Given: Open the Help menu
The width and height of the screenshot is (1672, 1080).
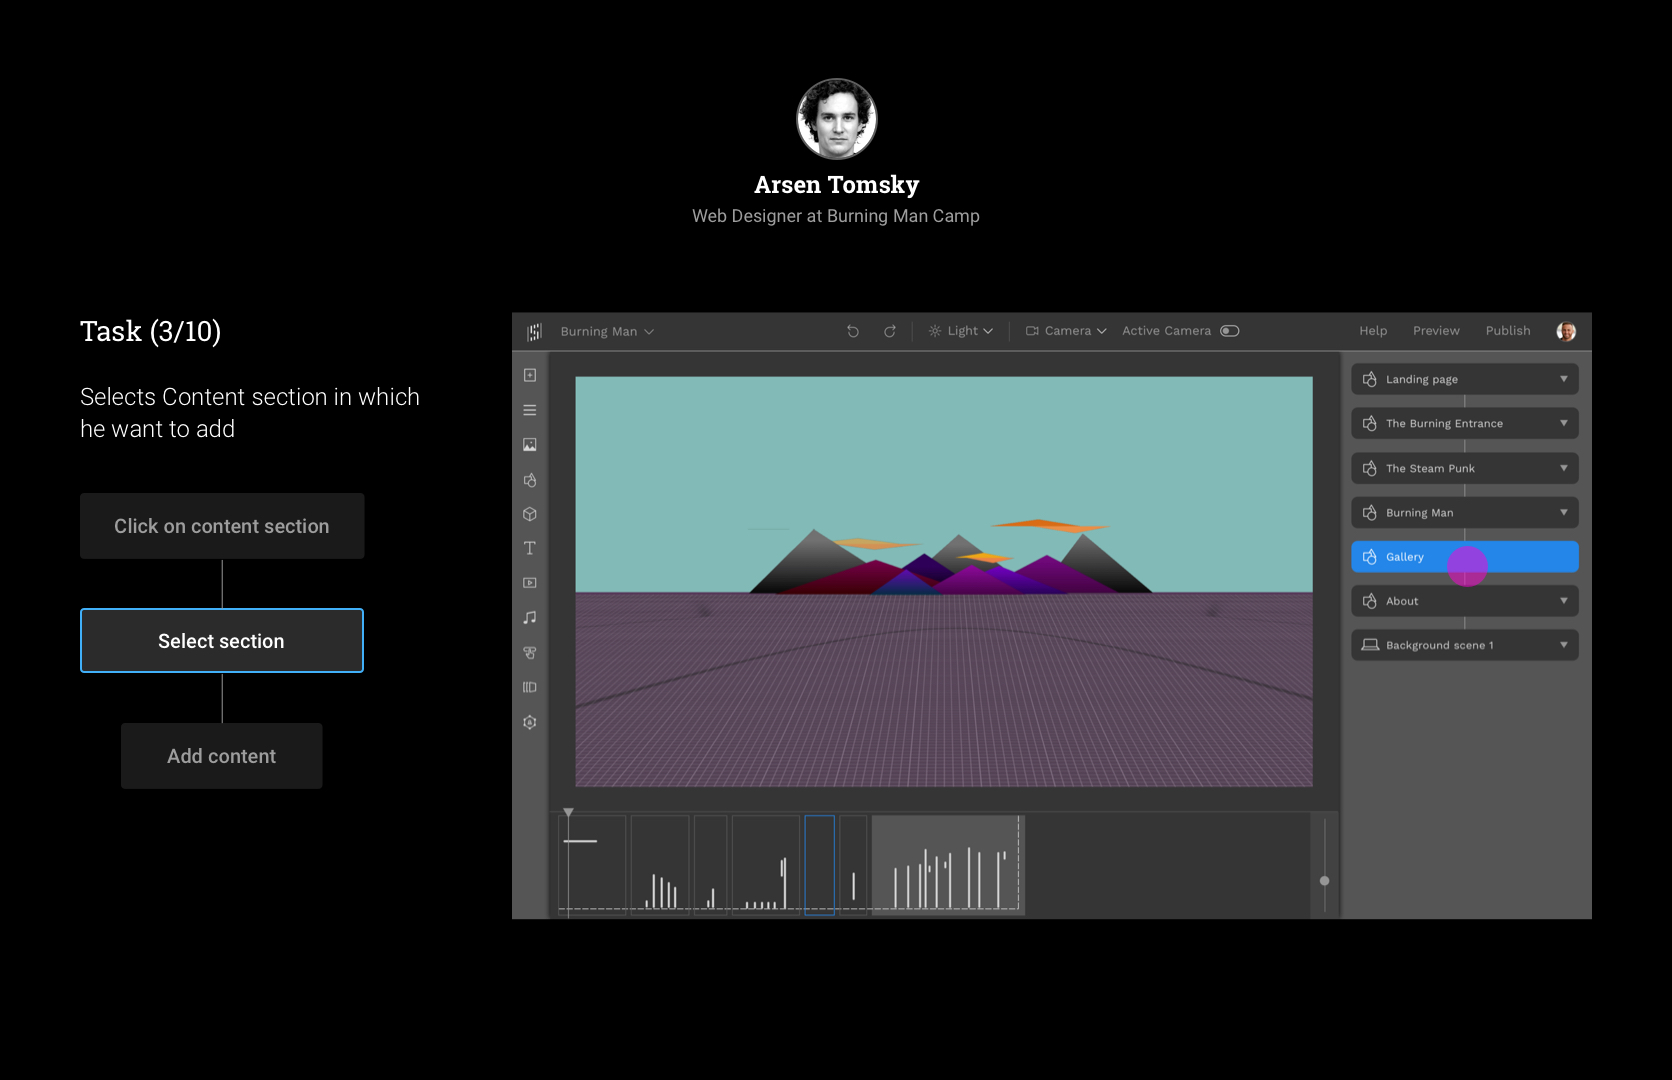Looking at the screenshot, I should click(x=1372, y=331).
